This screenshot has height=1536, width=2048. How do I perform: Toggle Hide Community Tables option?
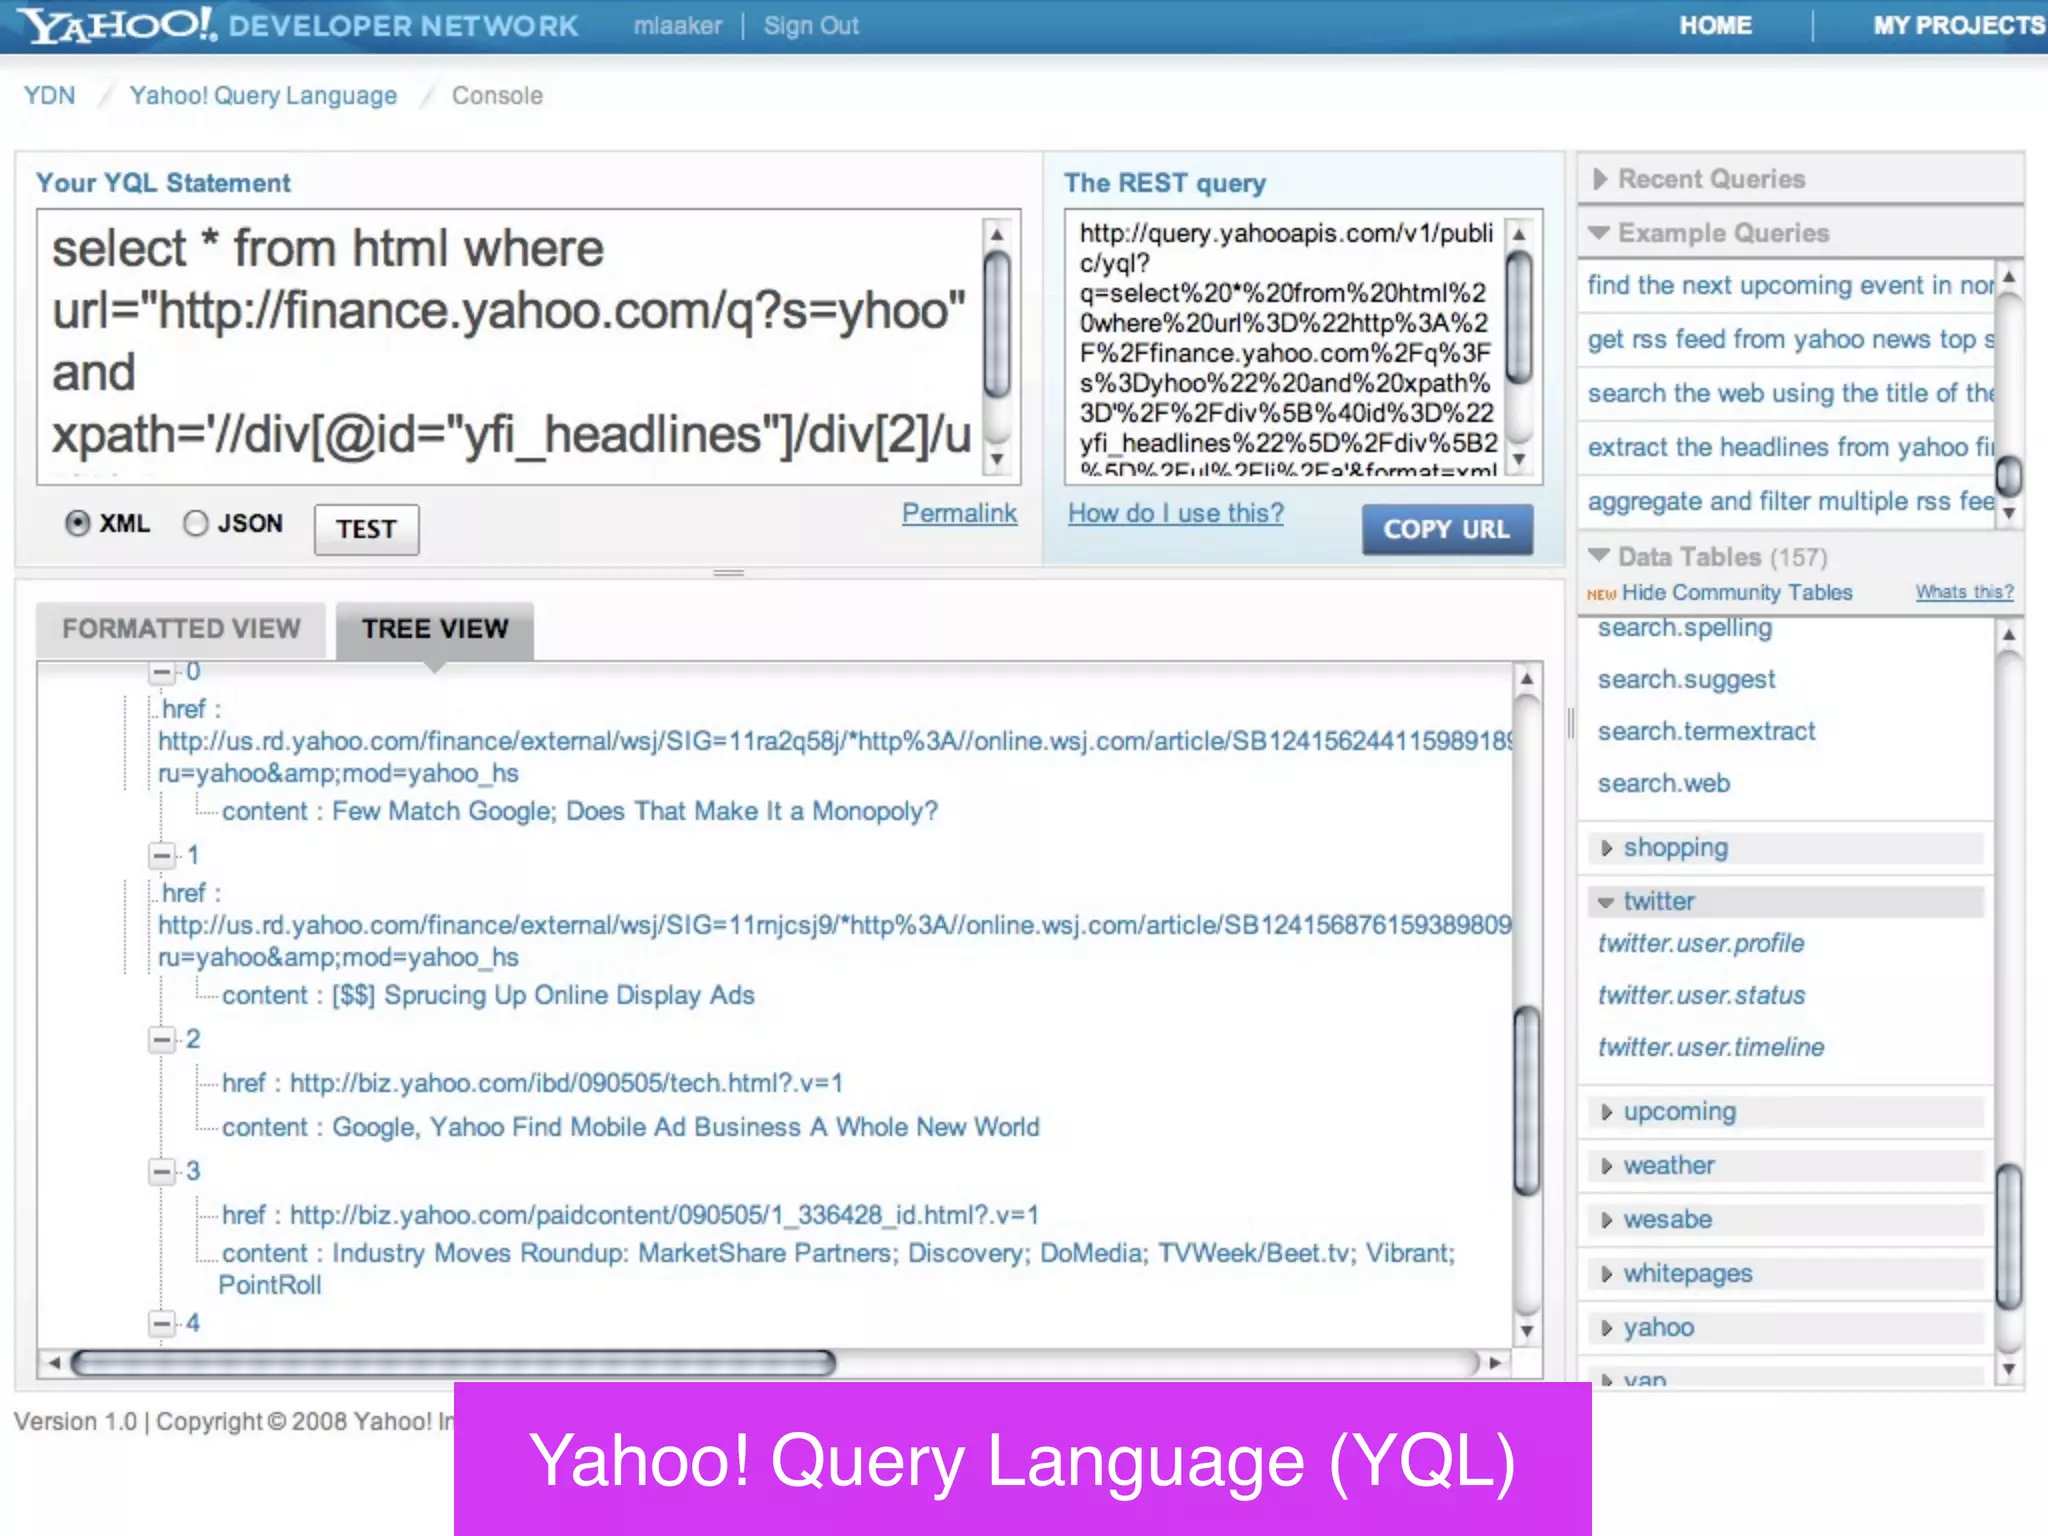tap(1736, 593)
